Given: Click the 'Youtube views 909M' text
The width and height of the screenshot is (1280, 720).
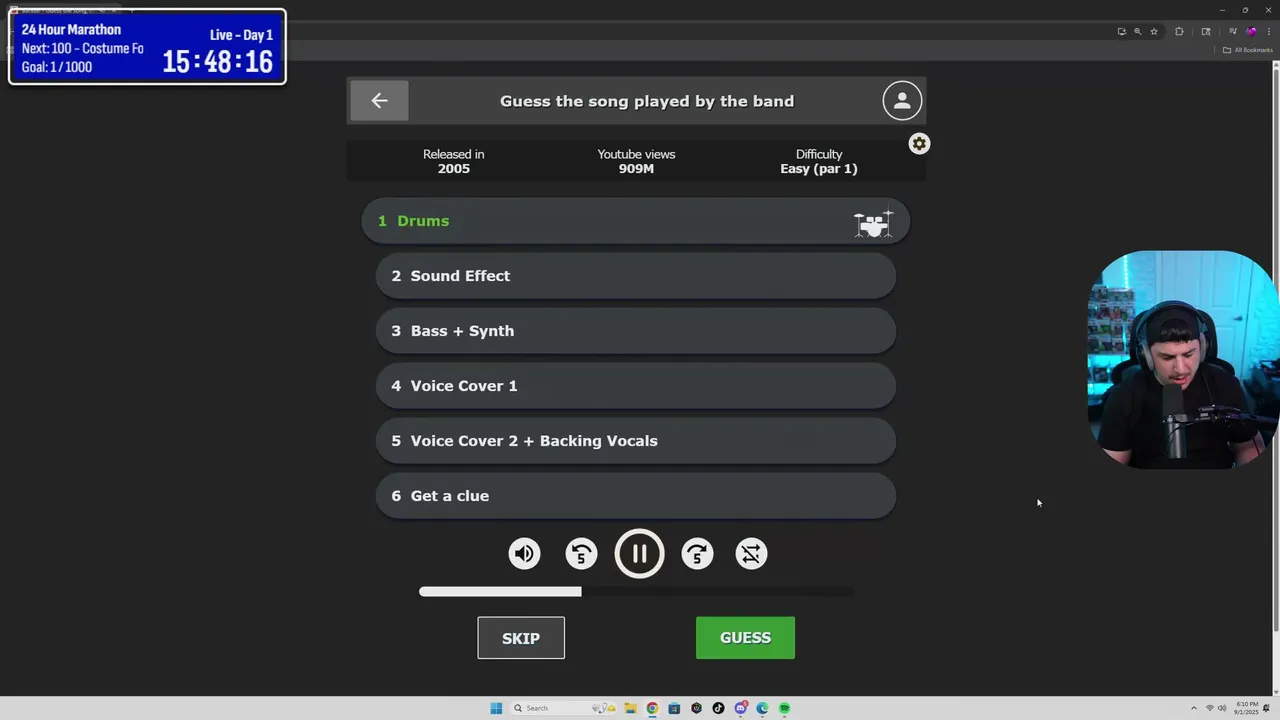Looking at the screenshot, I should 636,161.
